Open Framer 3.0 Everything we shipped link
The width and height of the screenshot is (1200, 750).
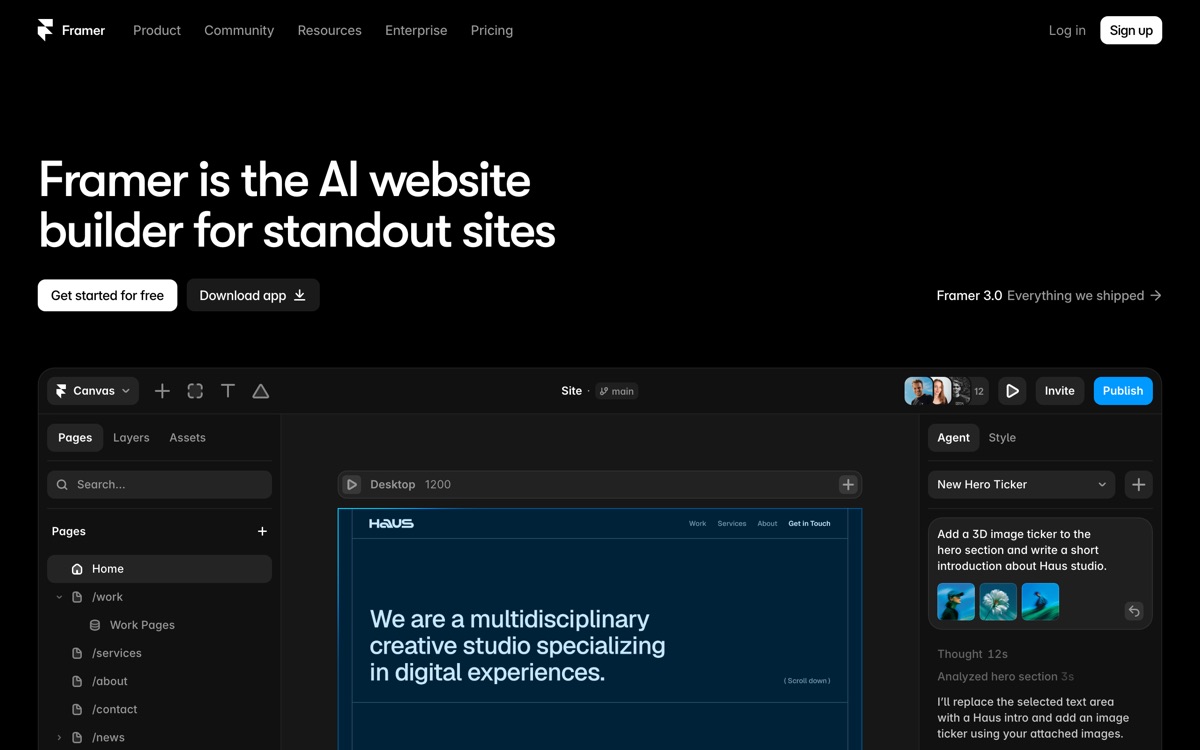(1049, 295)
